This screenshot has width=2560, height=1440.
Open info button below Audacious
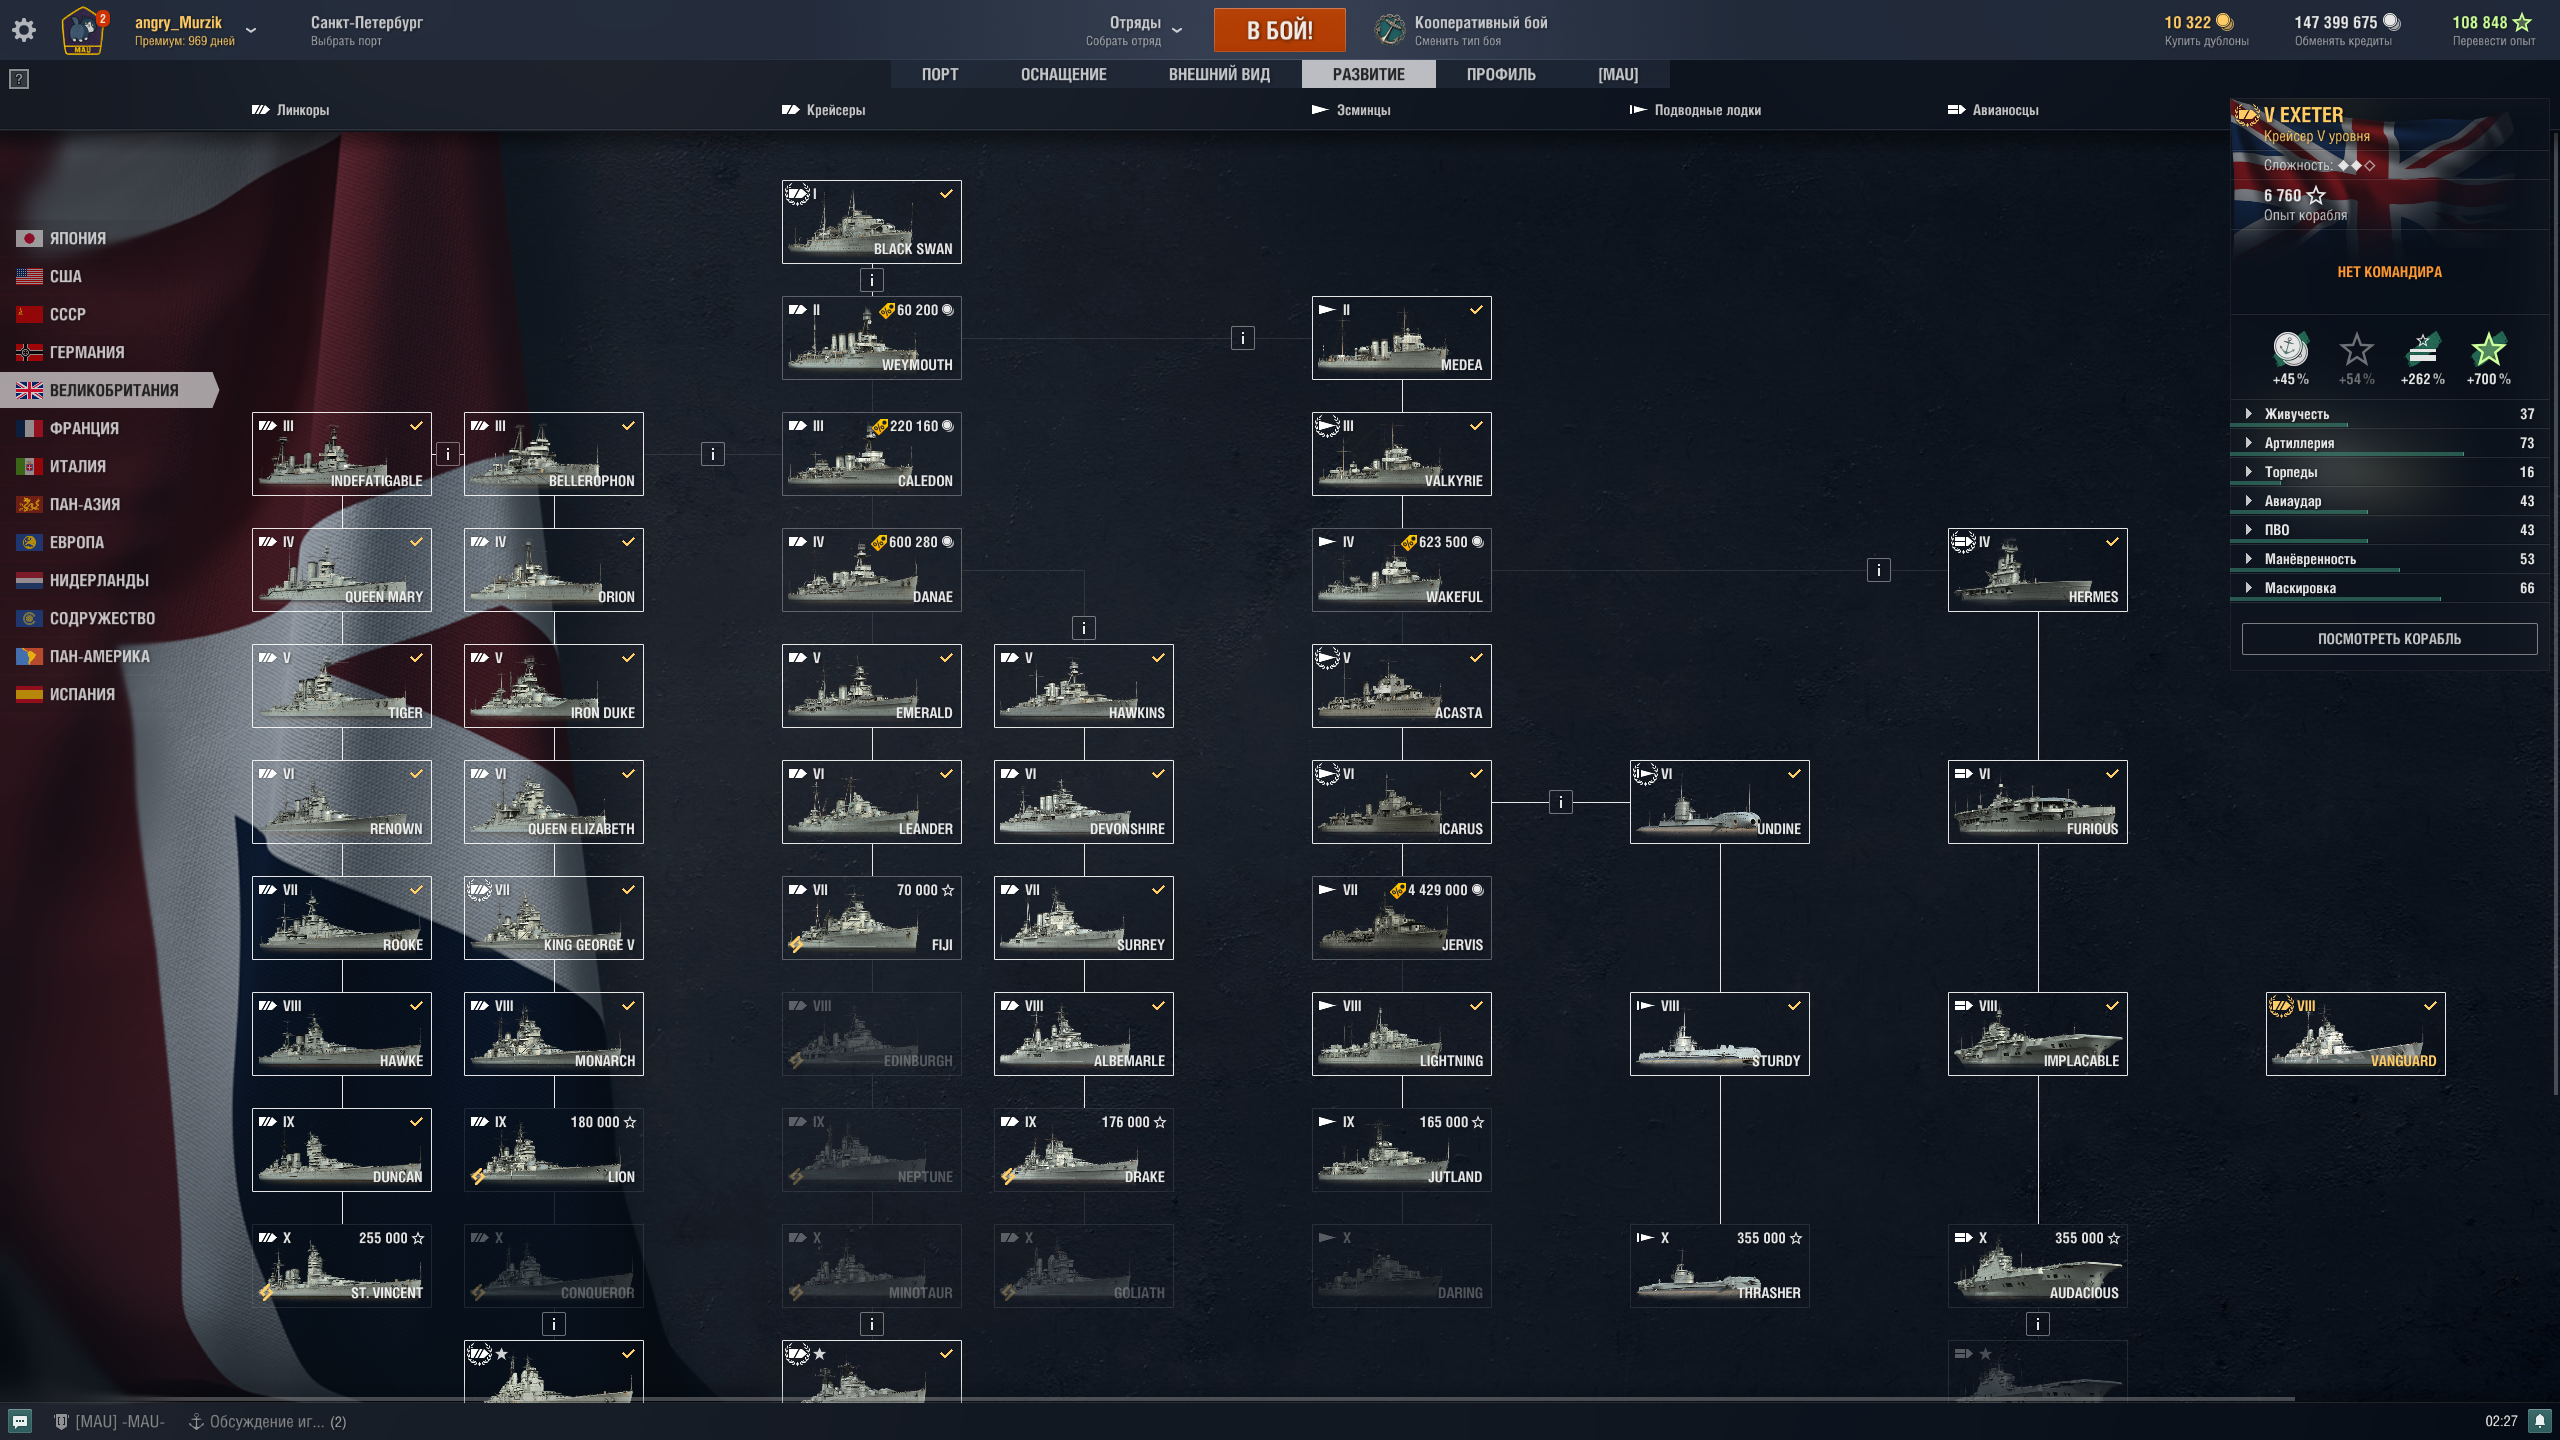coord(2037,1324)
